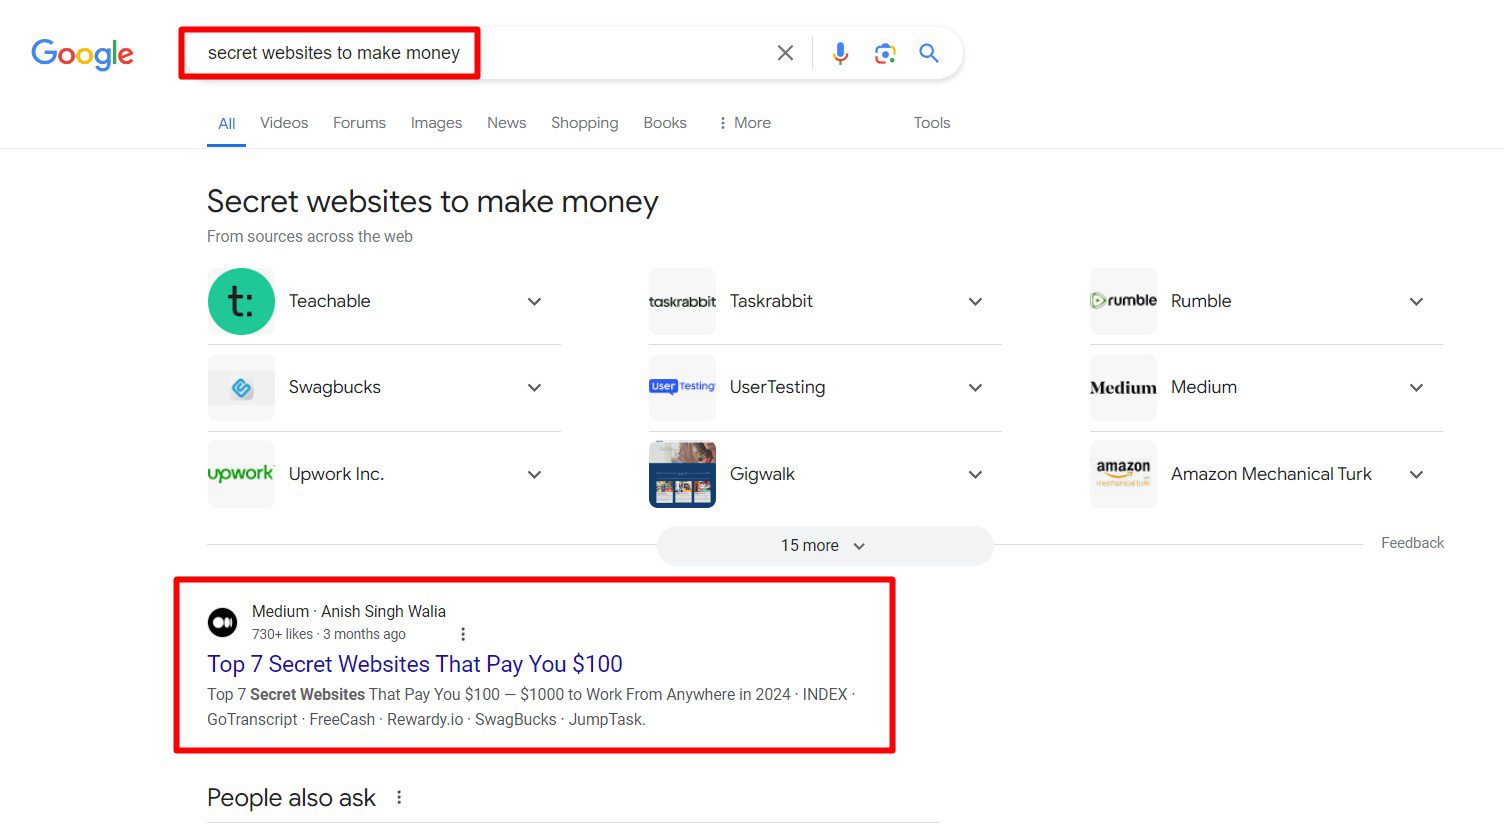Click the Medium logo in sources list
The image size is (1504, 825).
click(1123, 388)
